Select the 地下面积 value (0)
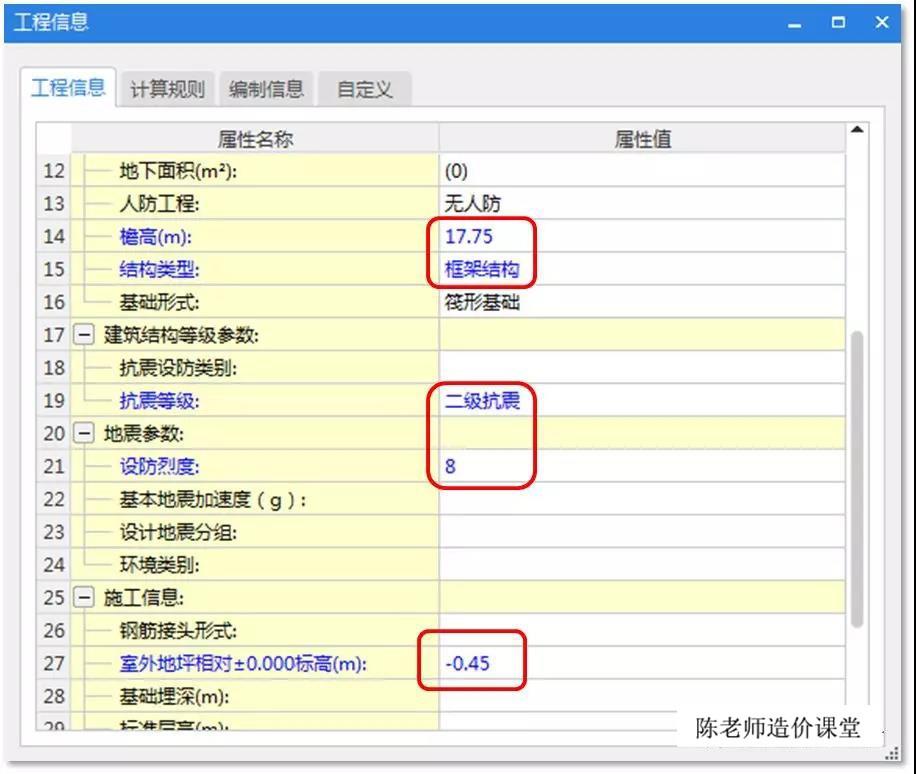Image resolution: width=916 pixels, height=774 pixels. pos(456,171)
